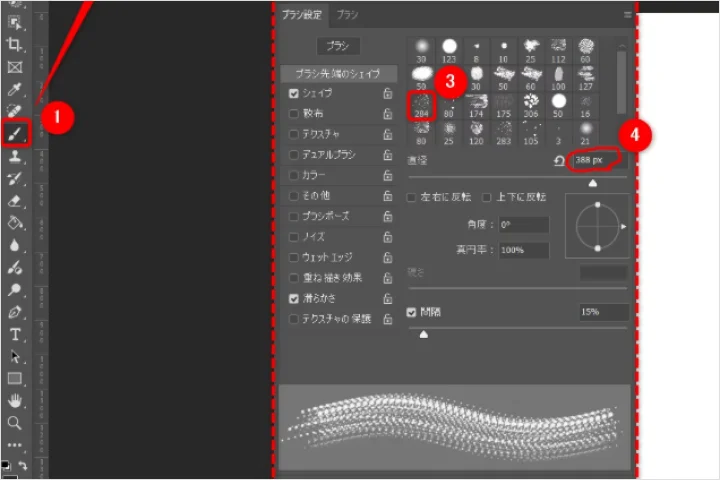Click the 間隔 15% value field

coord(603,312)
